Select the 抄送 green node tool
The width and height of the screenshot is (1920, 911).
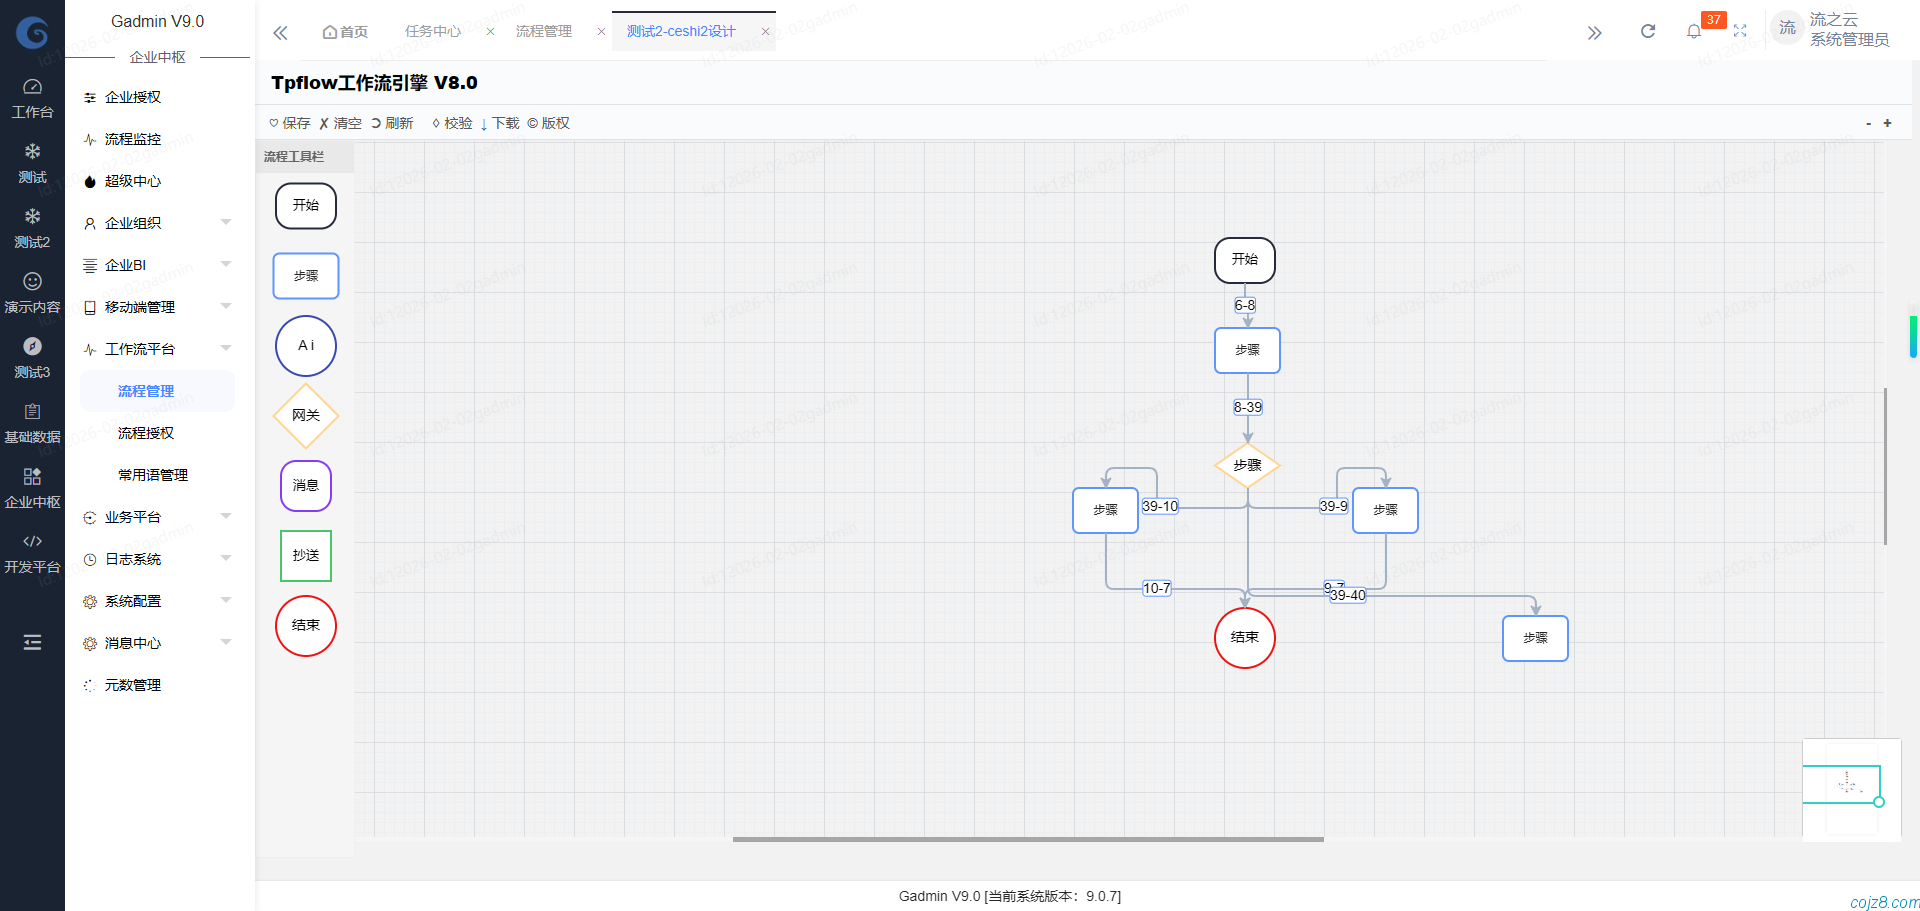coord(305,556)
